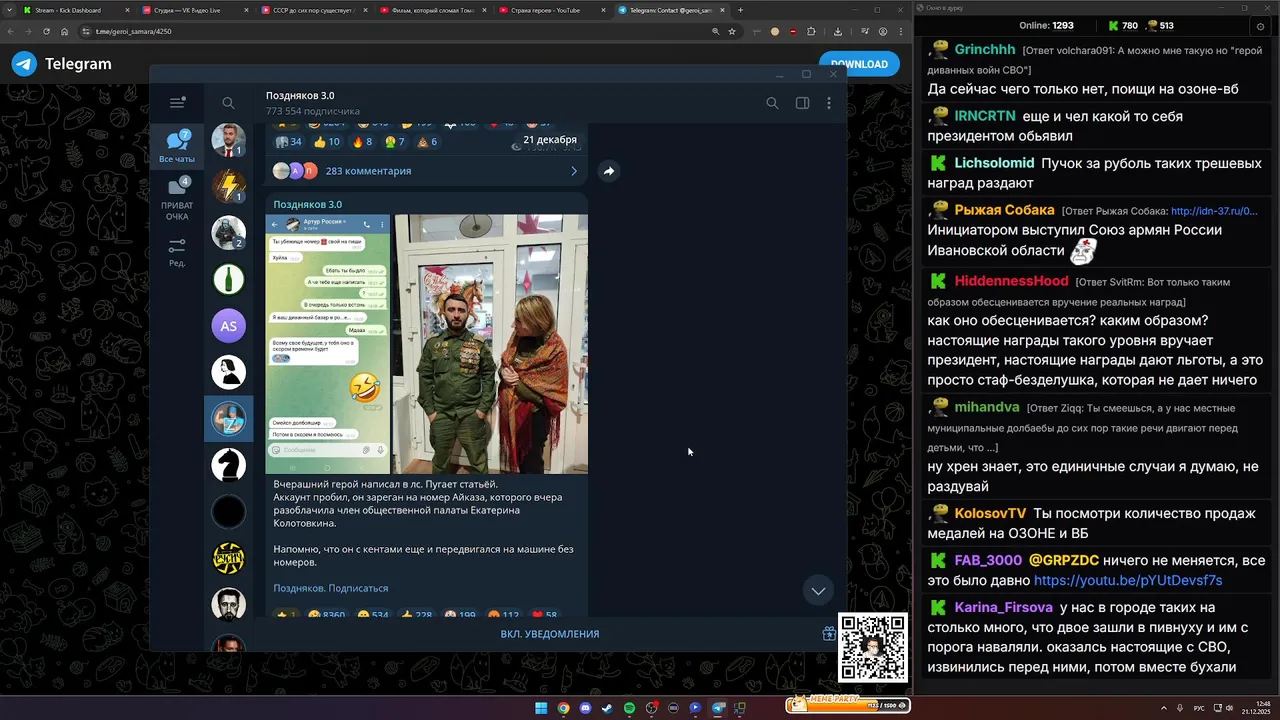Screen dimensions: 1280x720
Task: Open the Telegram hamburger menu
Action: pos(177,103)
